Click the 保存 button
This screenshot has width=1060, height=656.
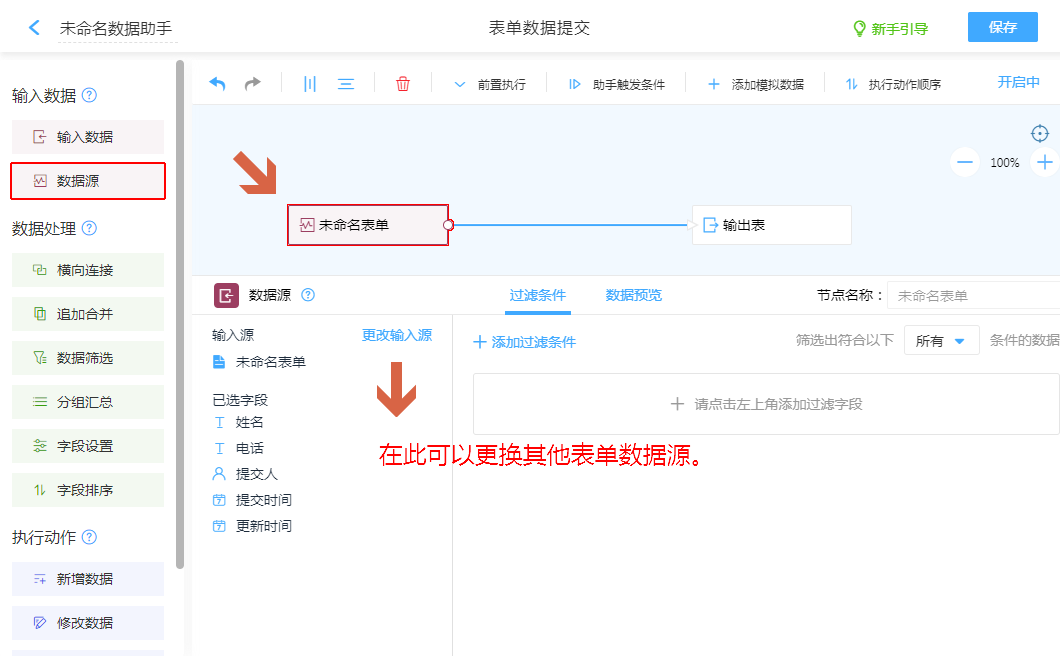[x=1002, y=28]
